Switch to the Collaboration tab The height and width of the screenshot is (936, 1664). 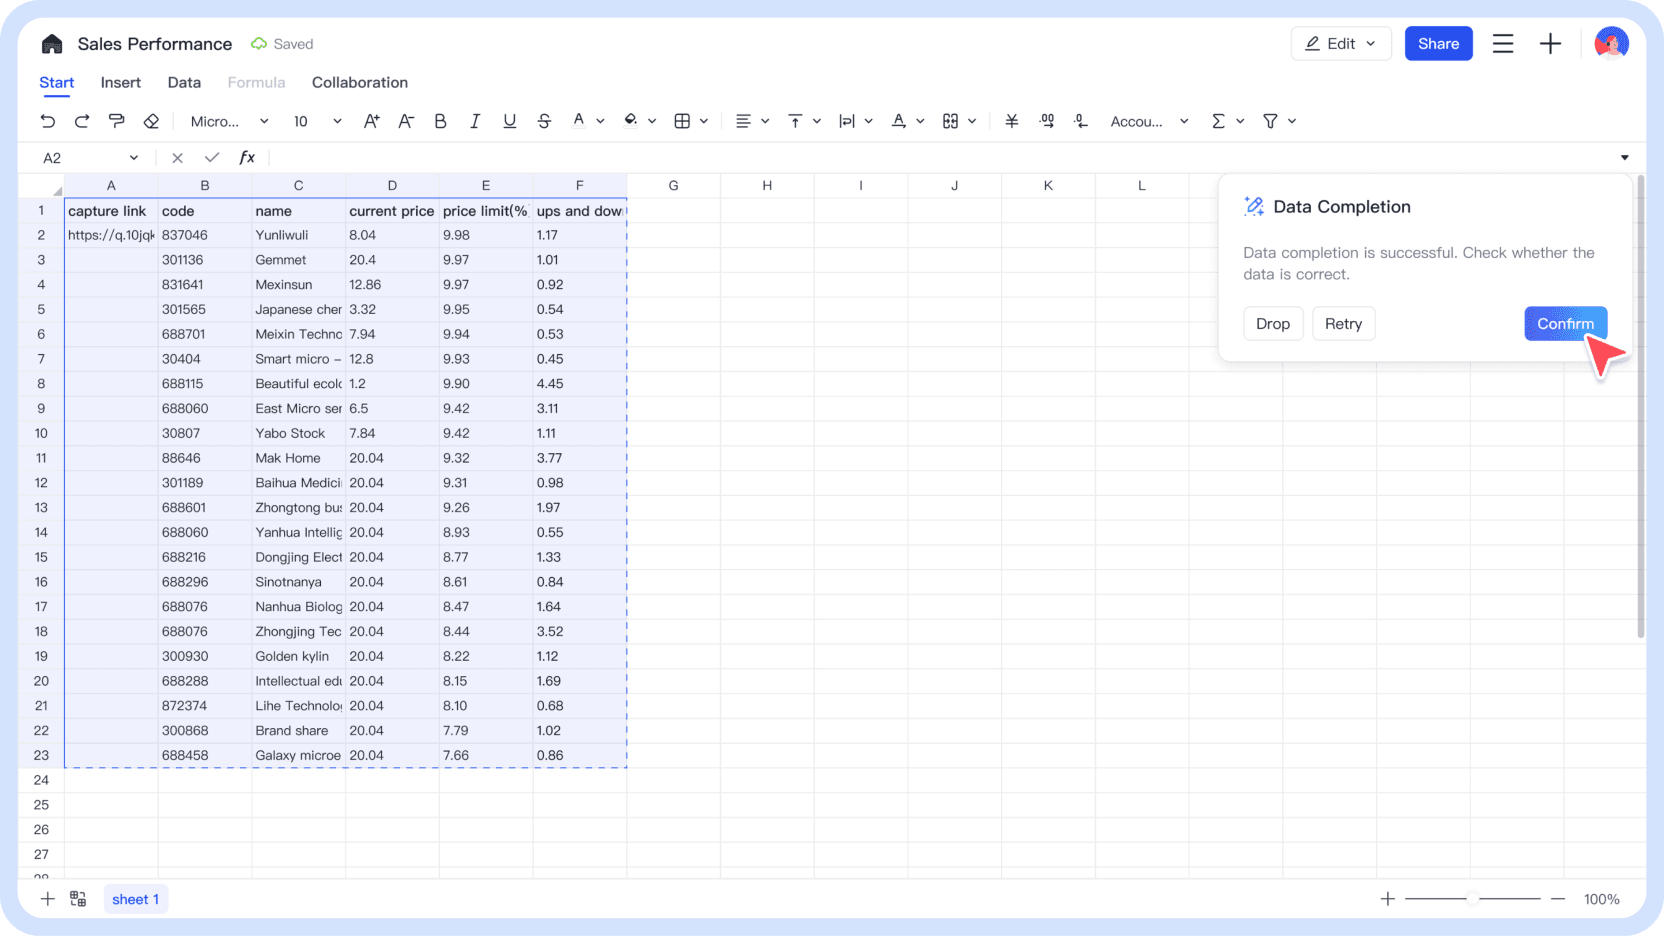click(x=360, y=83)
